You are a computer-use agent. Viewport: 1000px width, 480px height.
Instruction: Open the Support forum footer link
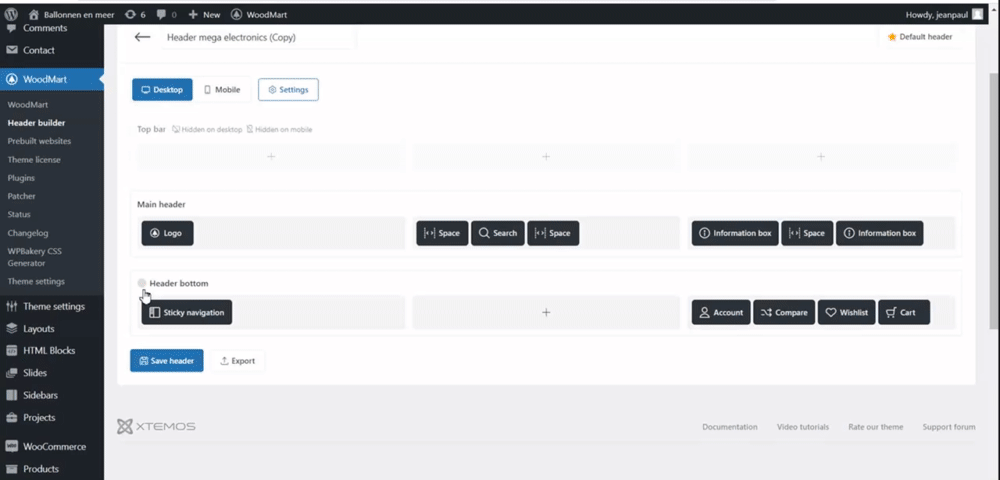tap(949, 427)
